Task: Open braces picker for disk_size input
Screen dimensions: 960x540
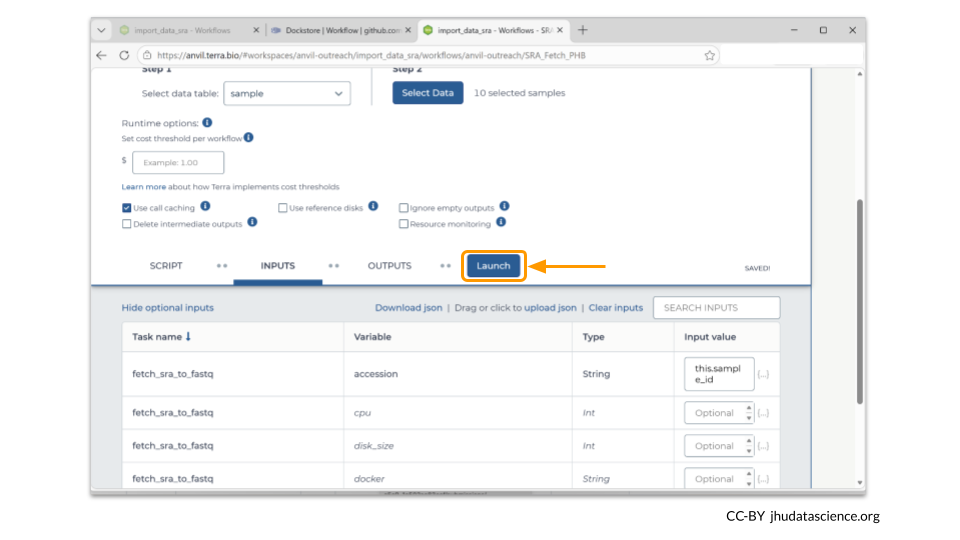Action: [763, 446]
